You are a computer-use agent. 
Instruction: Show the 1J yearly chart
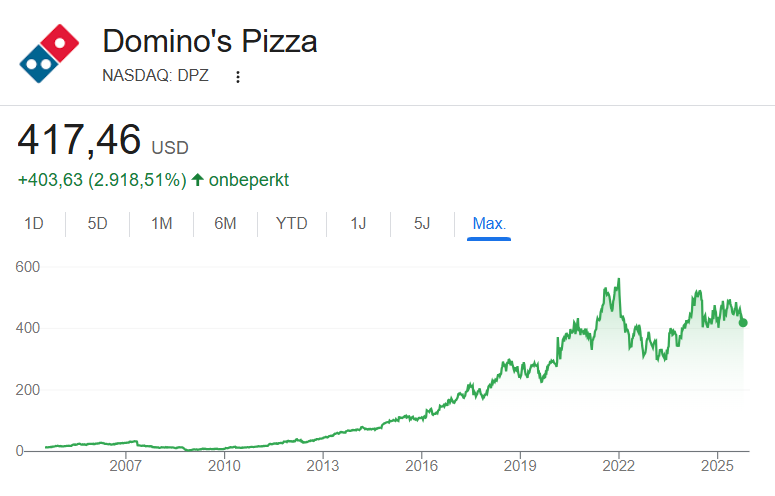(x=358, y=223)
